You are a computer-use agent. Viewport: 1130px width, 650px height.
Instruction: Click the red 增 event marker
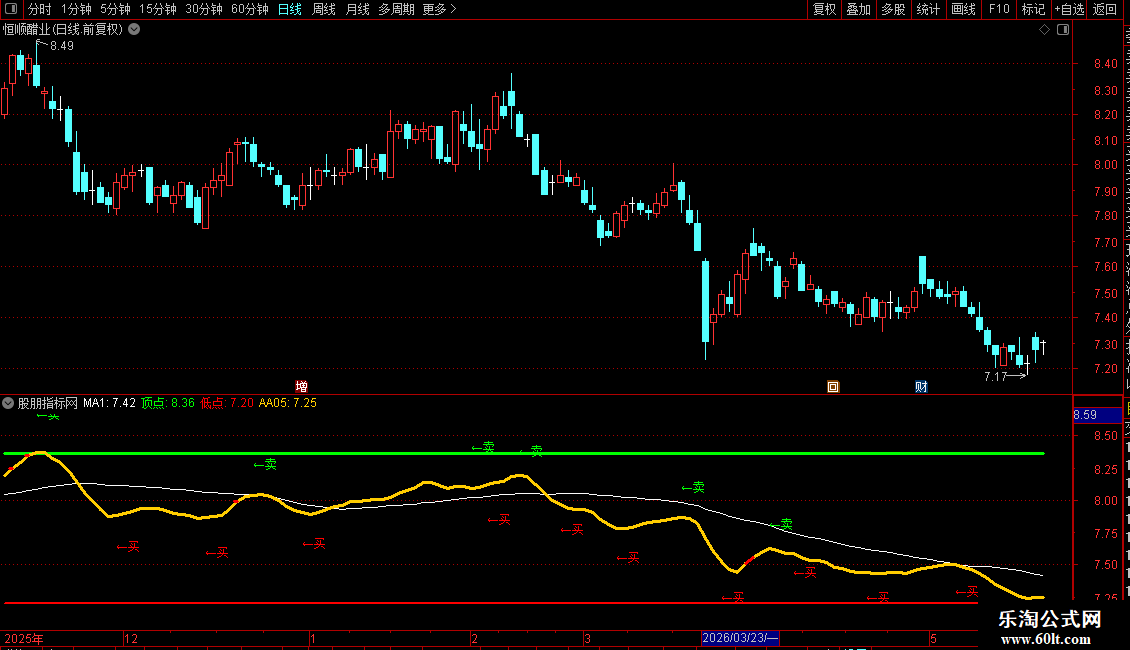(x=301, y=386)
